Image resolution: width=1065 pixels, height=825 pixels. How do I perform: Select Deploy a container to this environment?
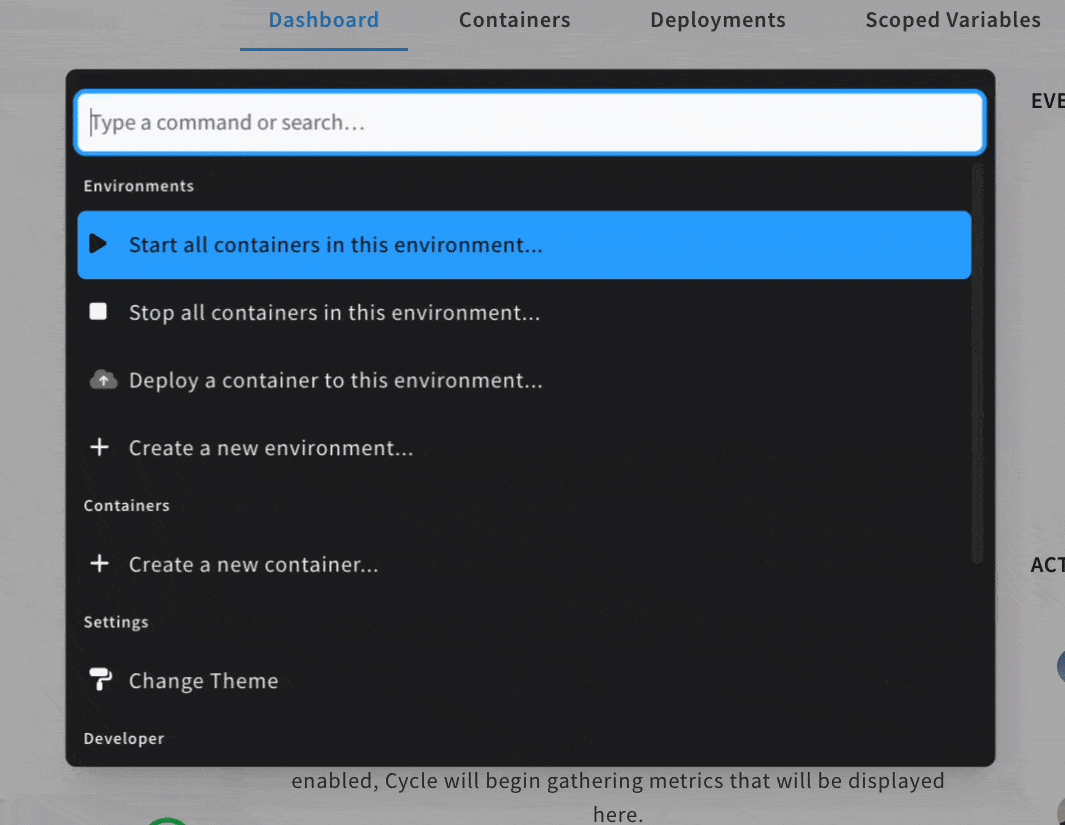click(335, 381)
